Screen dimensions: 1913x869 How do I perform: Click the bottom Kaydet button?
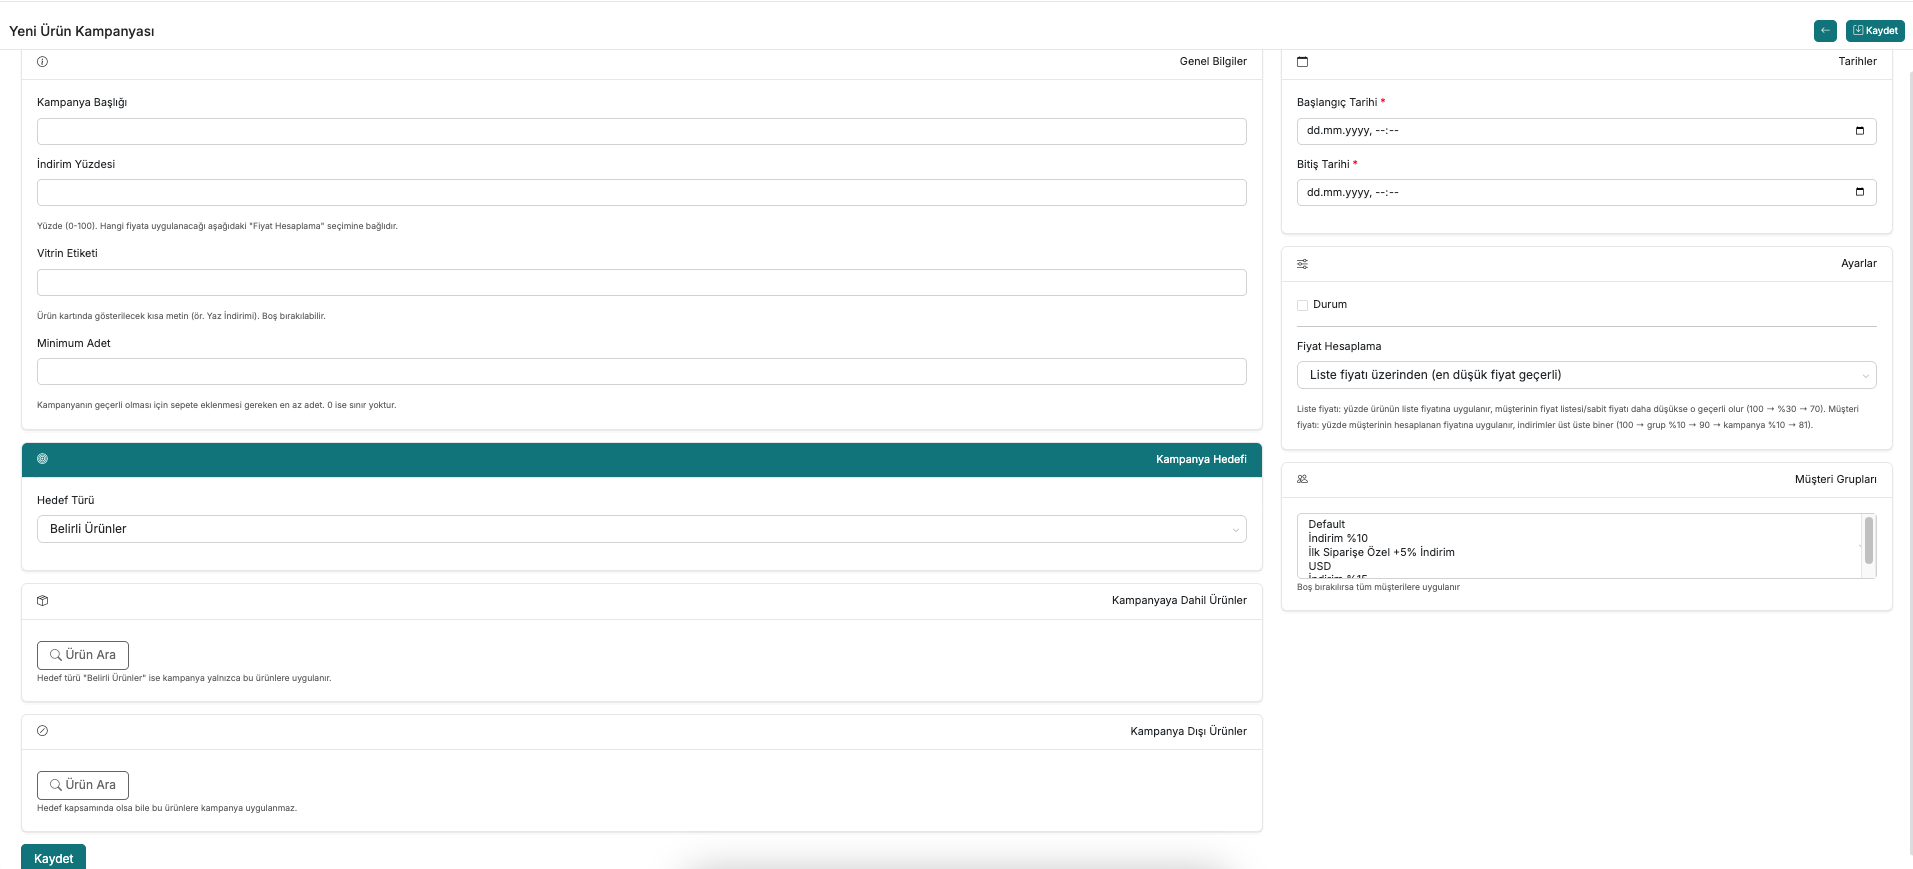(x=53, y=858)
